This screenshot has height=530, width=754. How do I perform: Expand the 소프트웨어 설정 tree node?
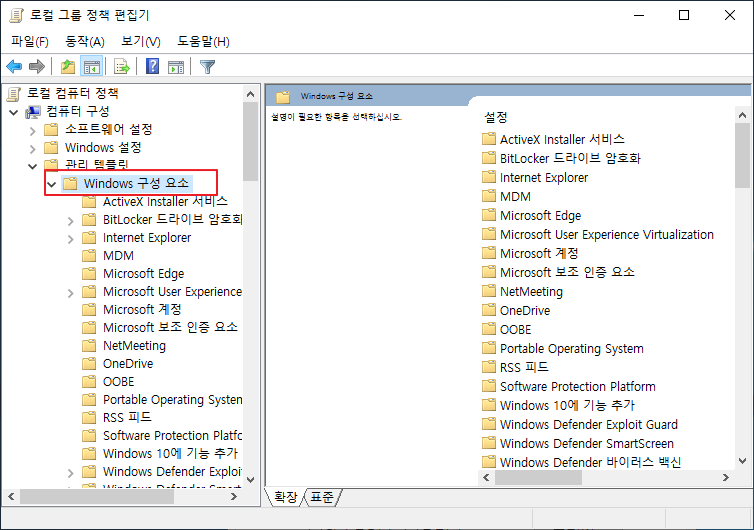[x=32, y=131]
